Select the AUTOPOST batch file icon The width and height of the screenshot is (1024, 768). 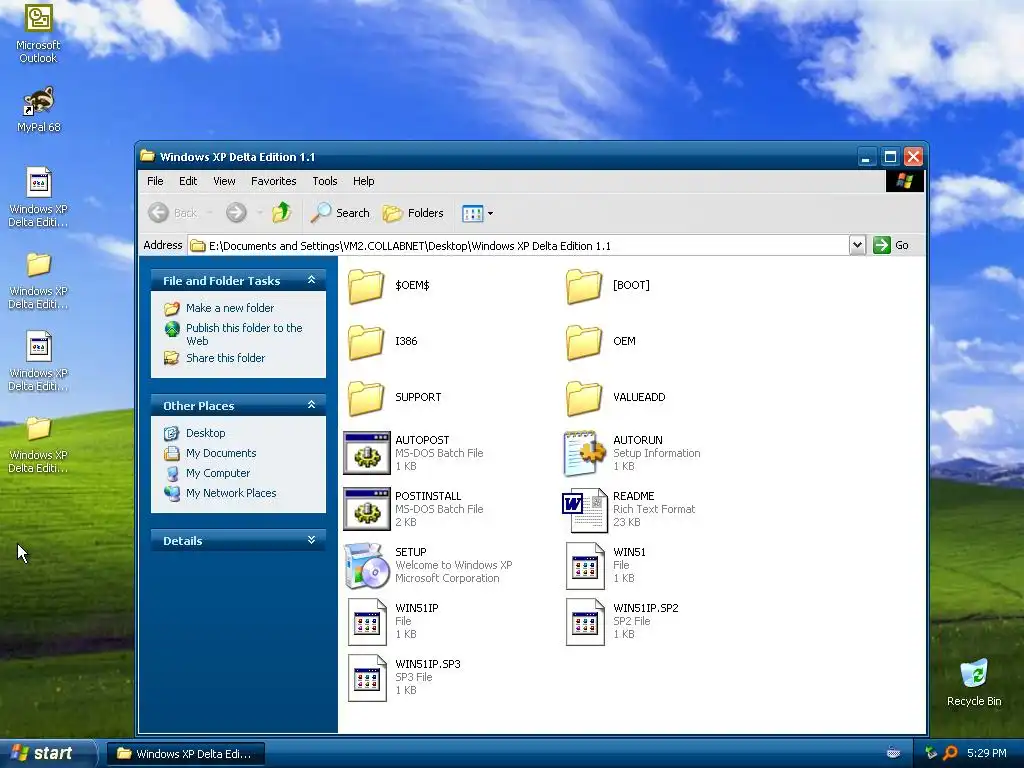[x=367, y=453]
